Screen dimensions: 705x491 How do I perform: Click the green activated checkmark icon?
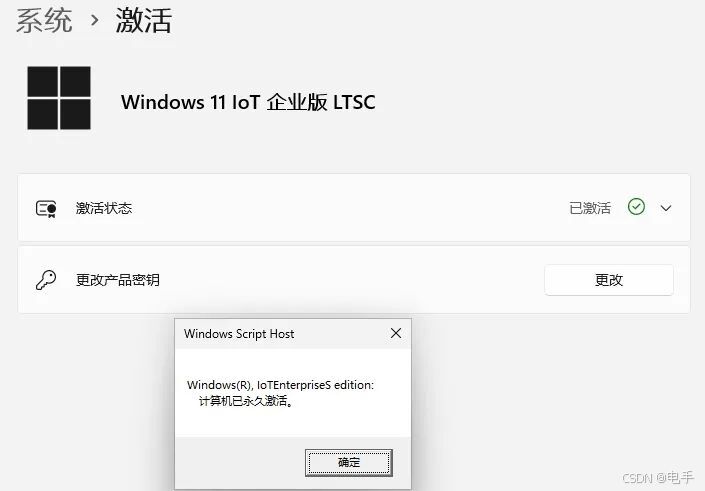(x=636, y=207)
